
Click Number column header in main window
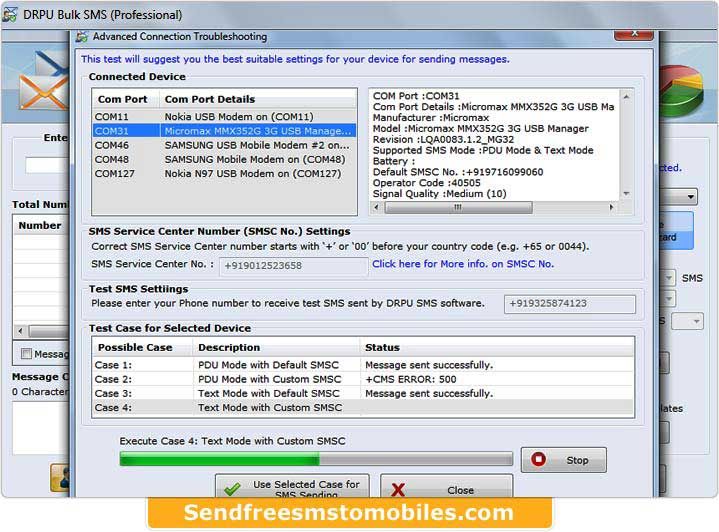(40, 226)
